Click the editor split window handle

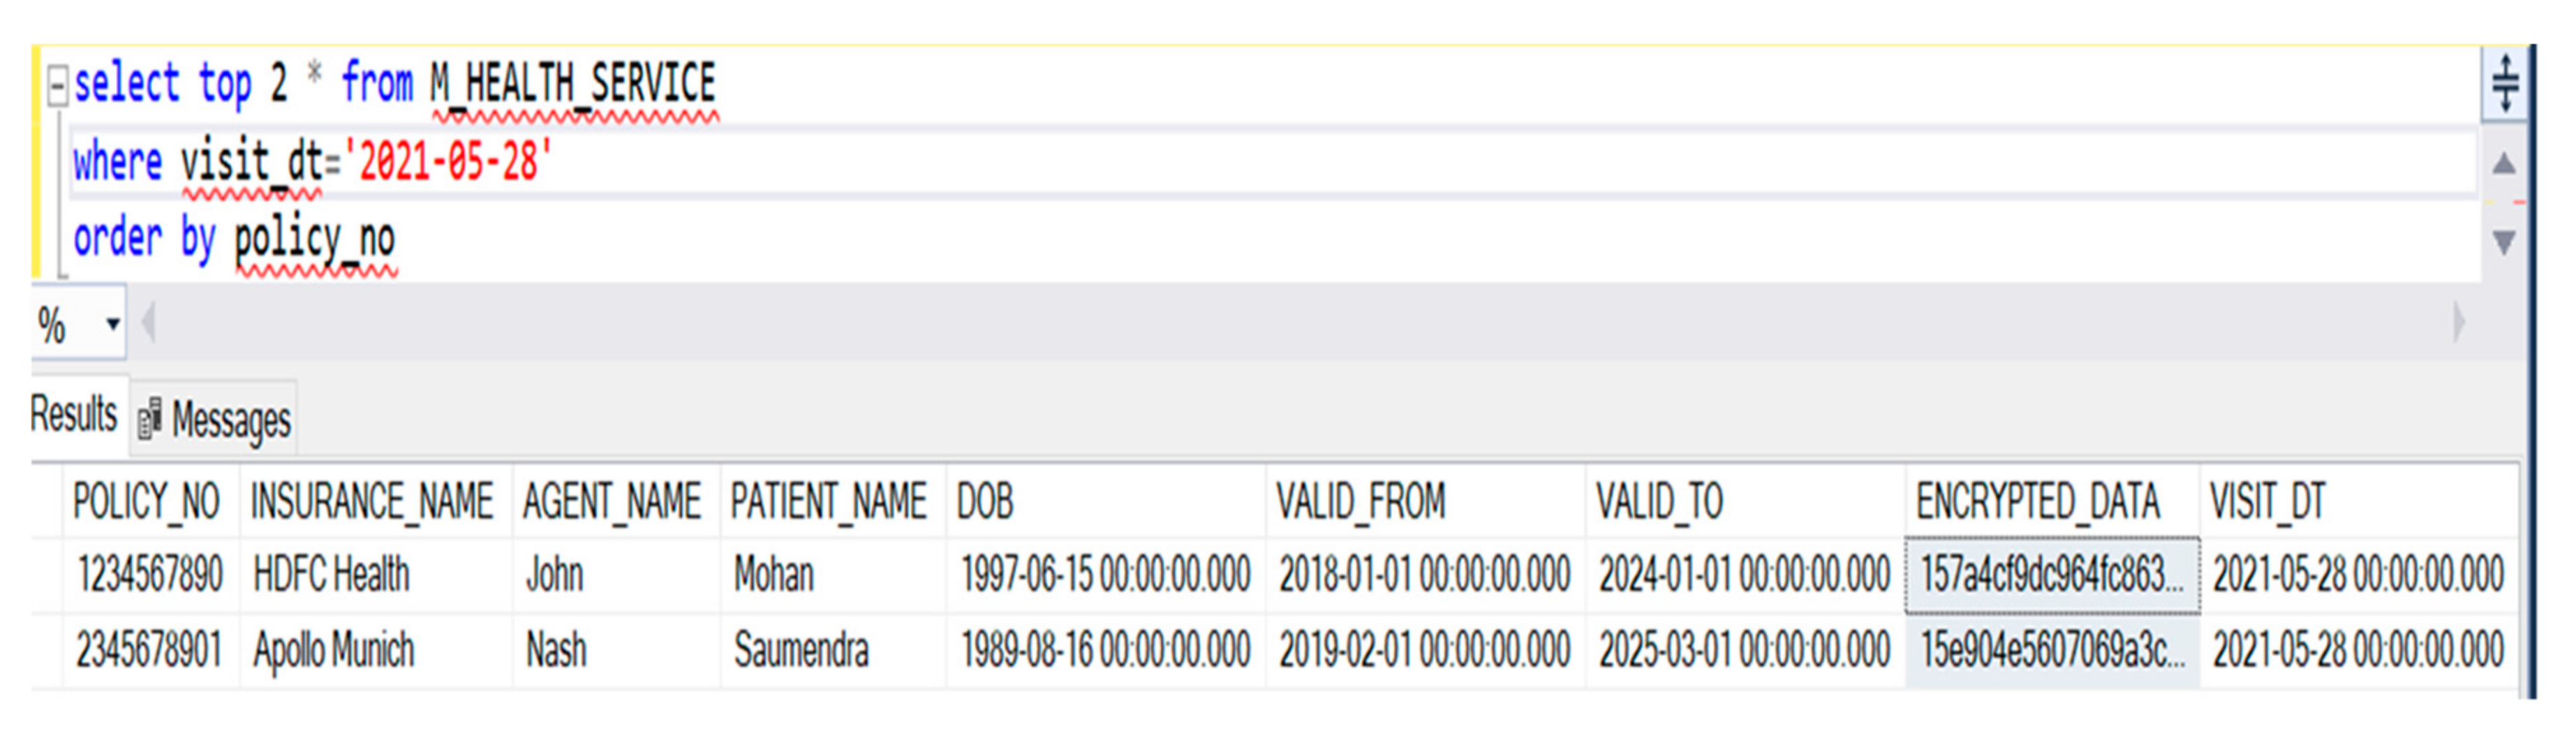pyautogui.click(x=2504, y=83)
